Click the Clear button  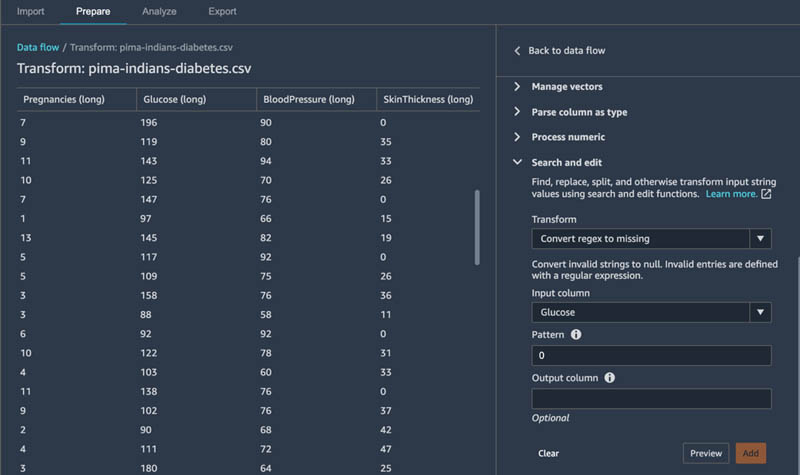pos(548,453)
